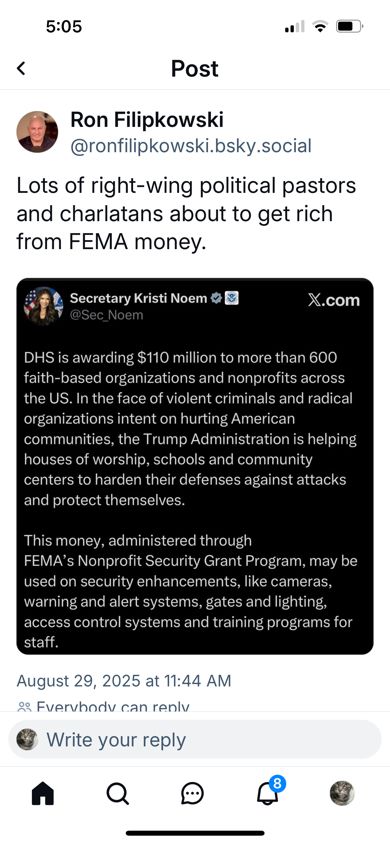This screenshot has height=844, width=390.
Task: Open the embedded DHS tweet image
Action: [x=195, y=466]
